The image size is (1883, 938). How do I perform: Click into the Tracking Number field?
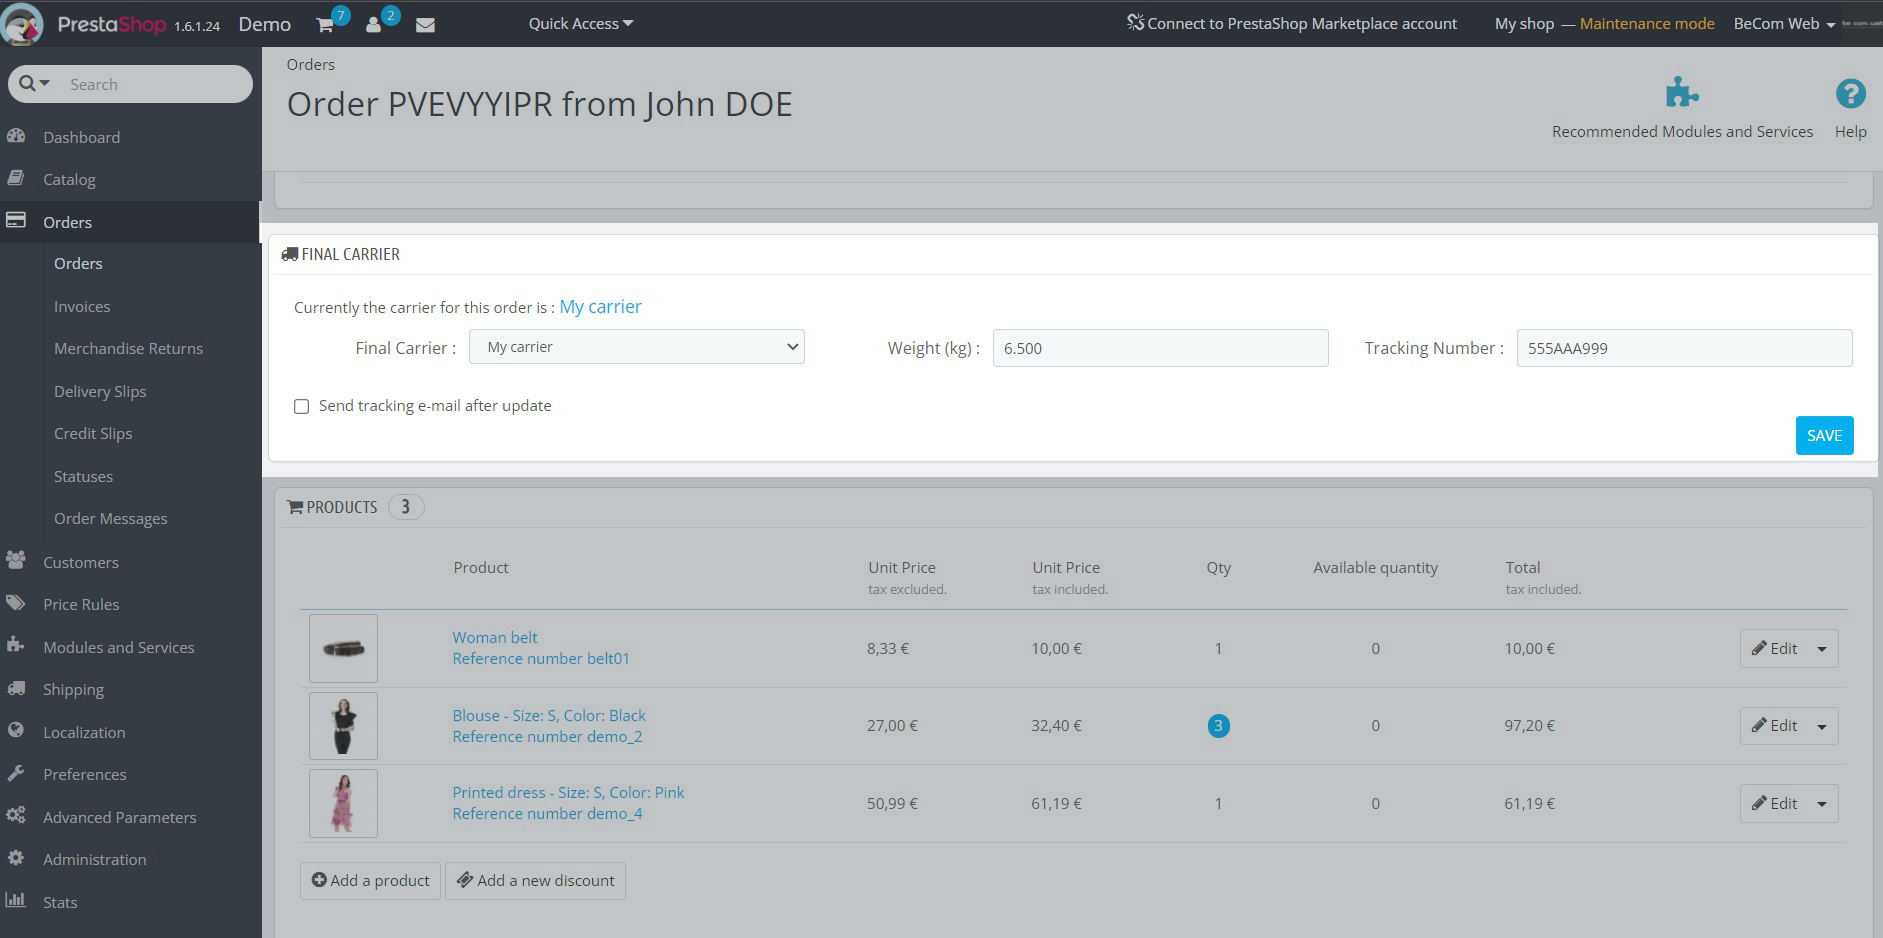click(x=1683, y=348)
